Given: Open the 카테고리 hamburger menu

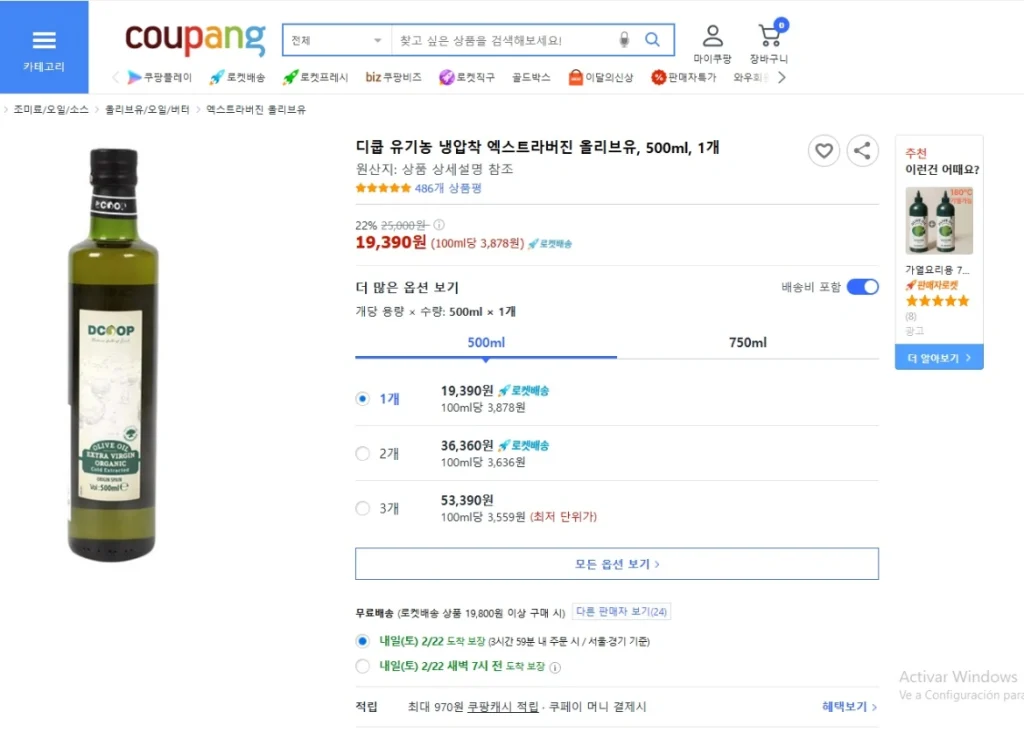Looking at the screenshot, I should click(x=44, y=47).
